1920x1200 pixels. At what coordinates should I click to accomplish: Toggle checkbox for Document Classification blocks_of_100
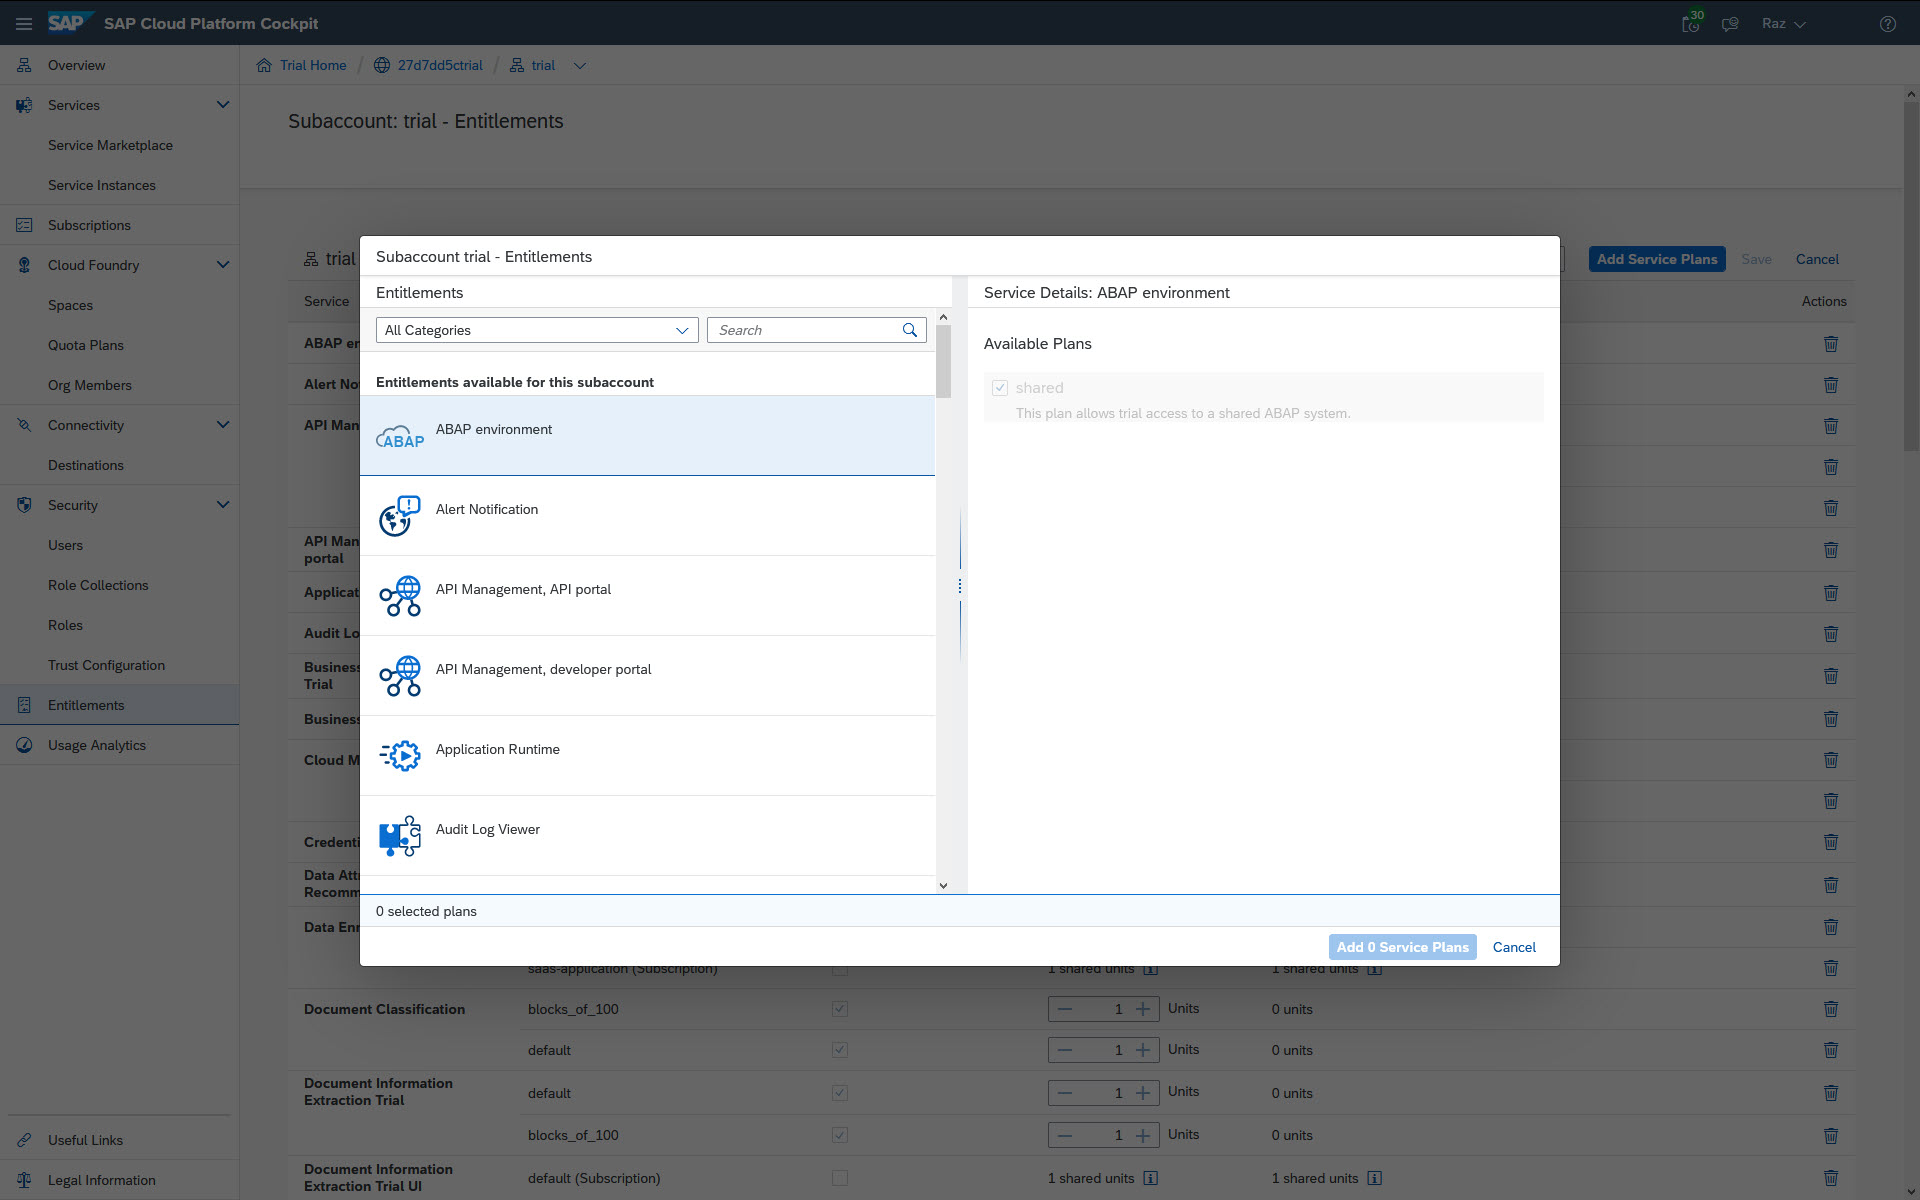[x=840, y=1009]
